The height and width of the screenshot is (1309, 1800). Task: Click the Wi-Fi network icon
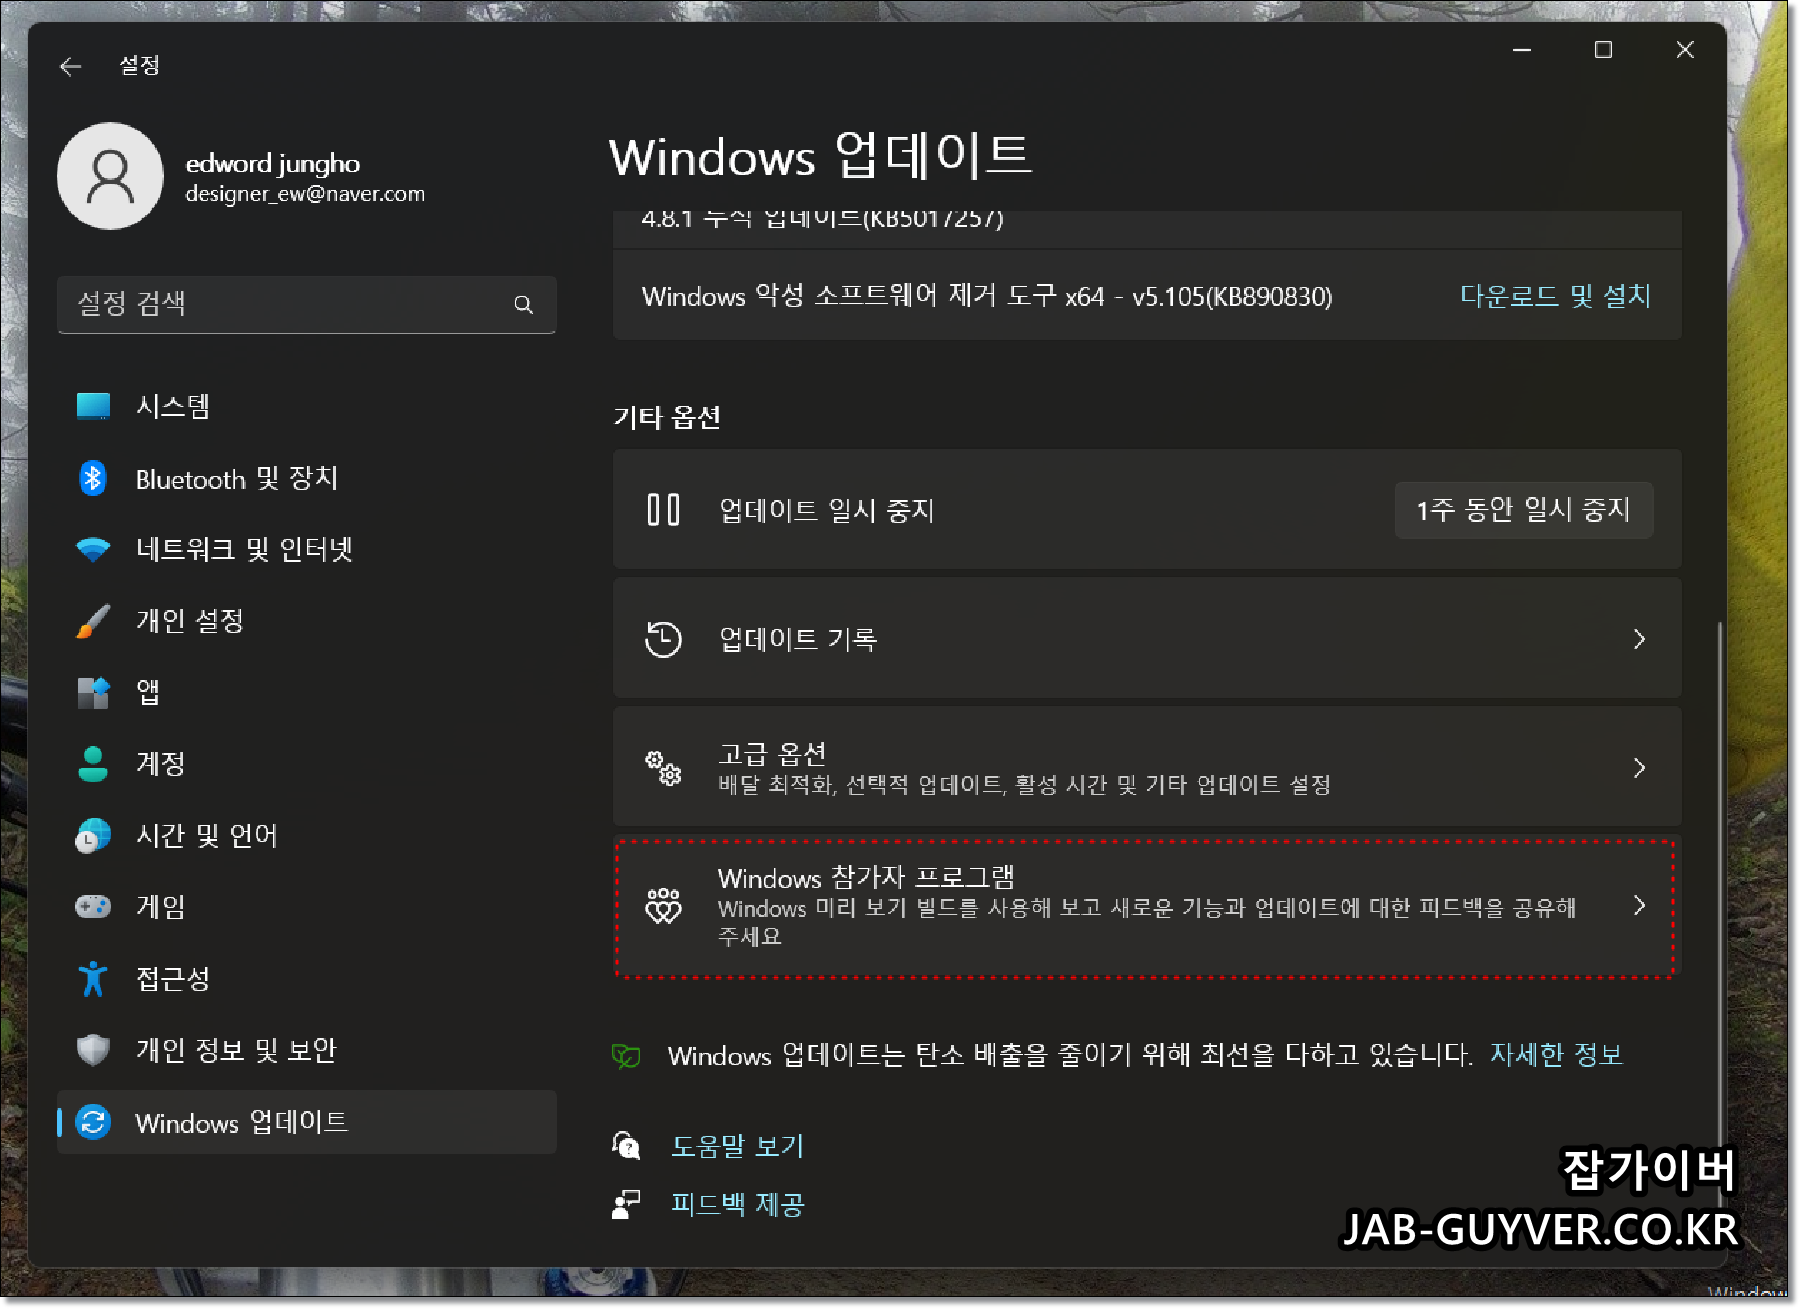[93, 549]
